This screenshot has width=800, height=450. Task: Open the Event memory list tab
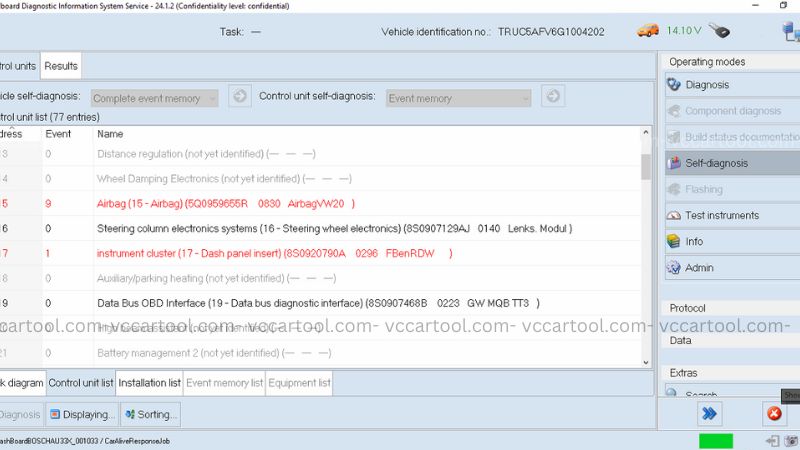[x=224, y=383]
